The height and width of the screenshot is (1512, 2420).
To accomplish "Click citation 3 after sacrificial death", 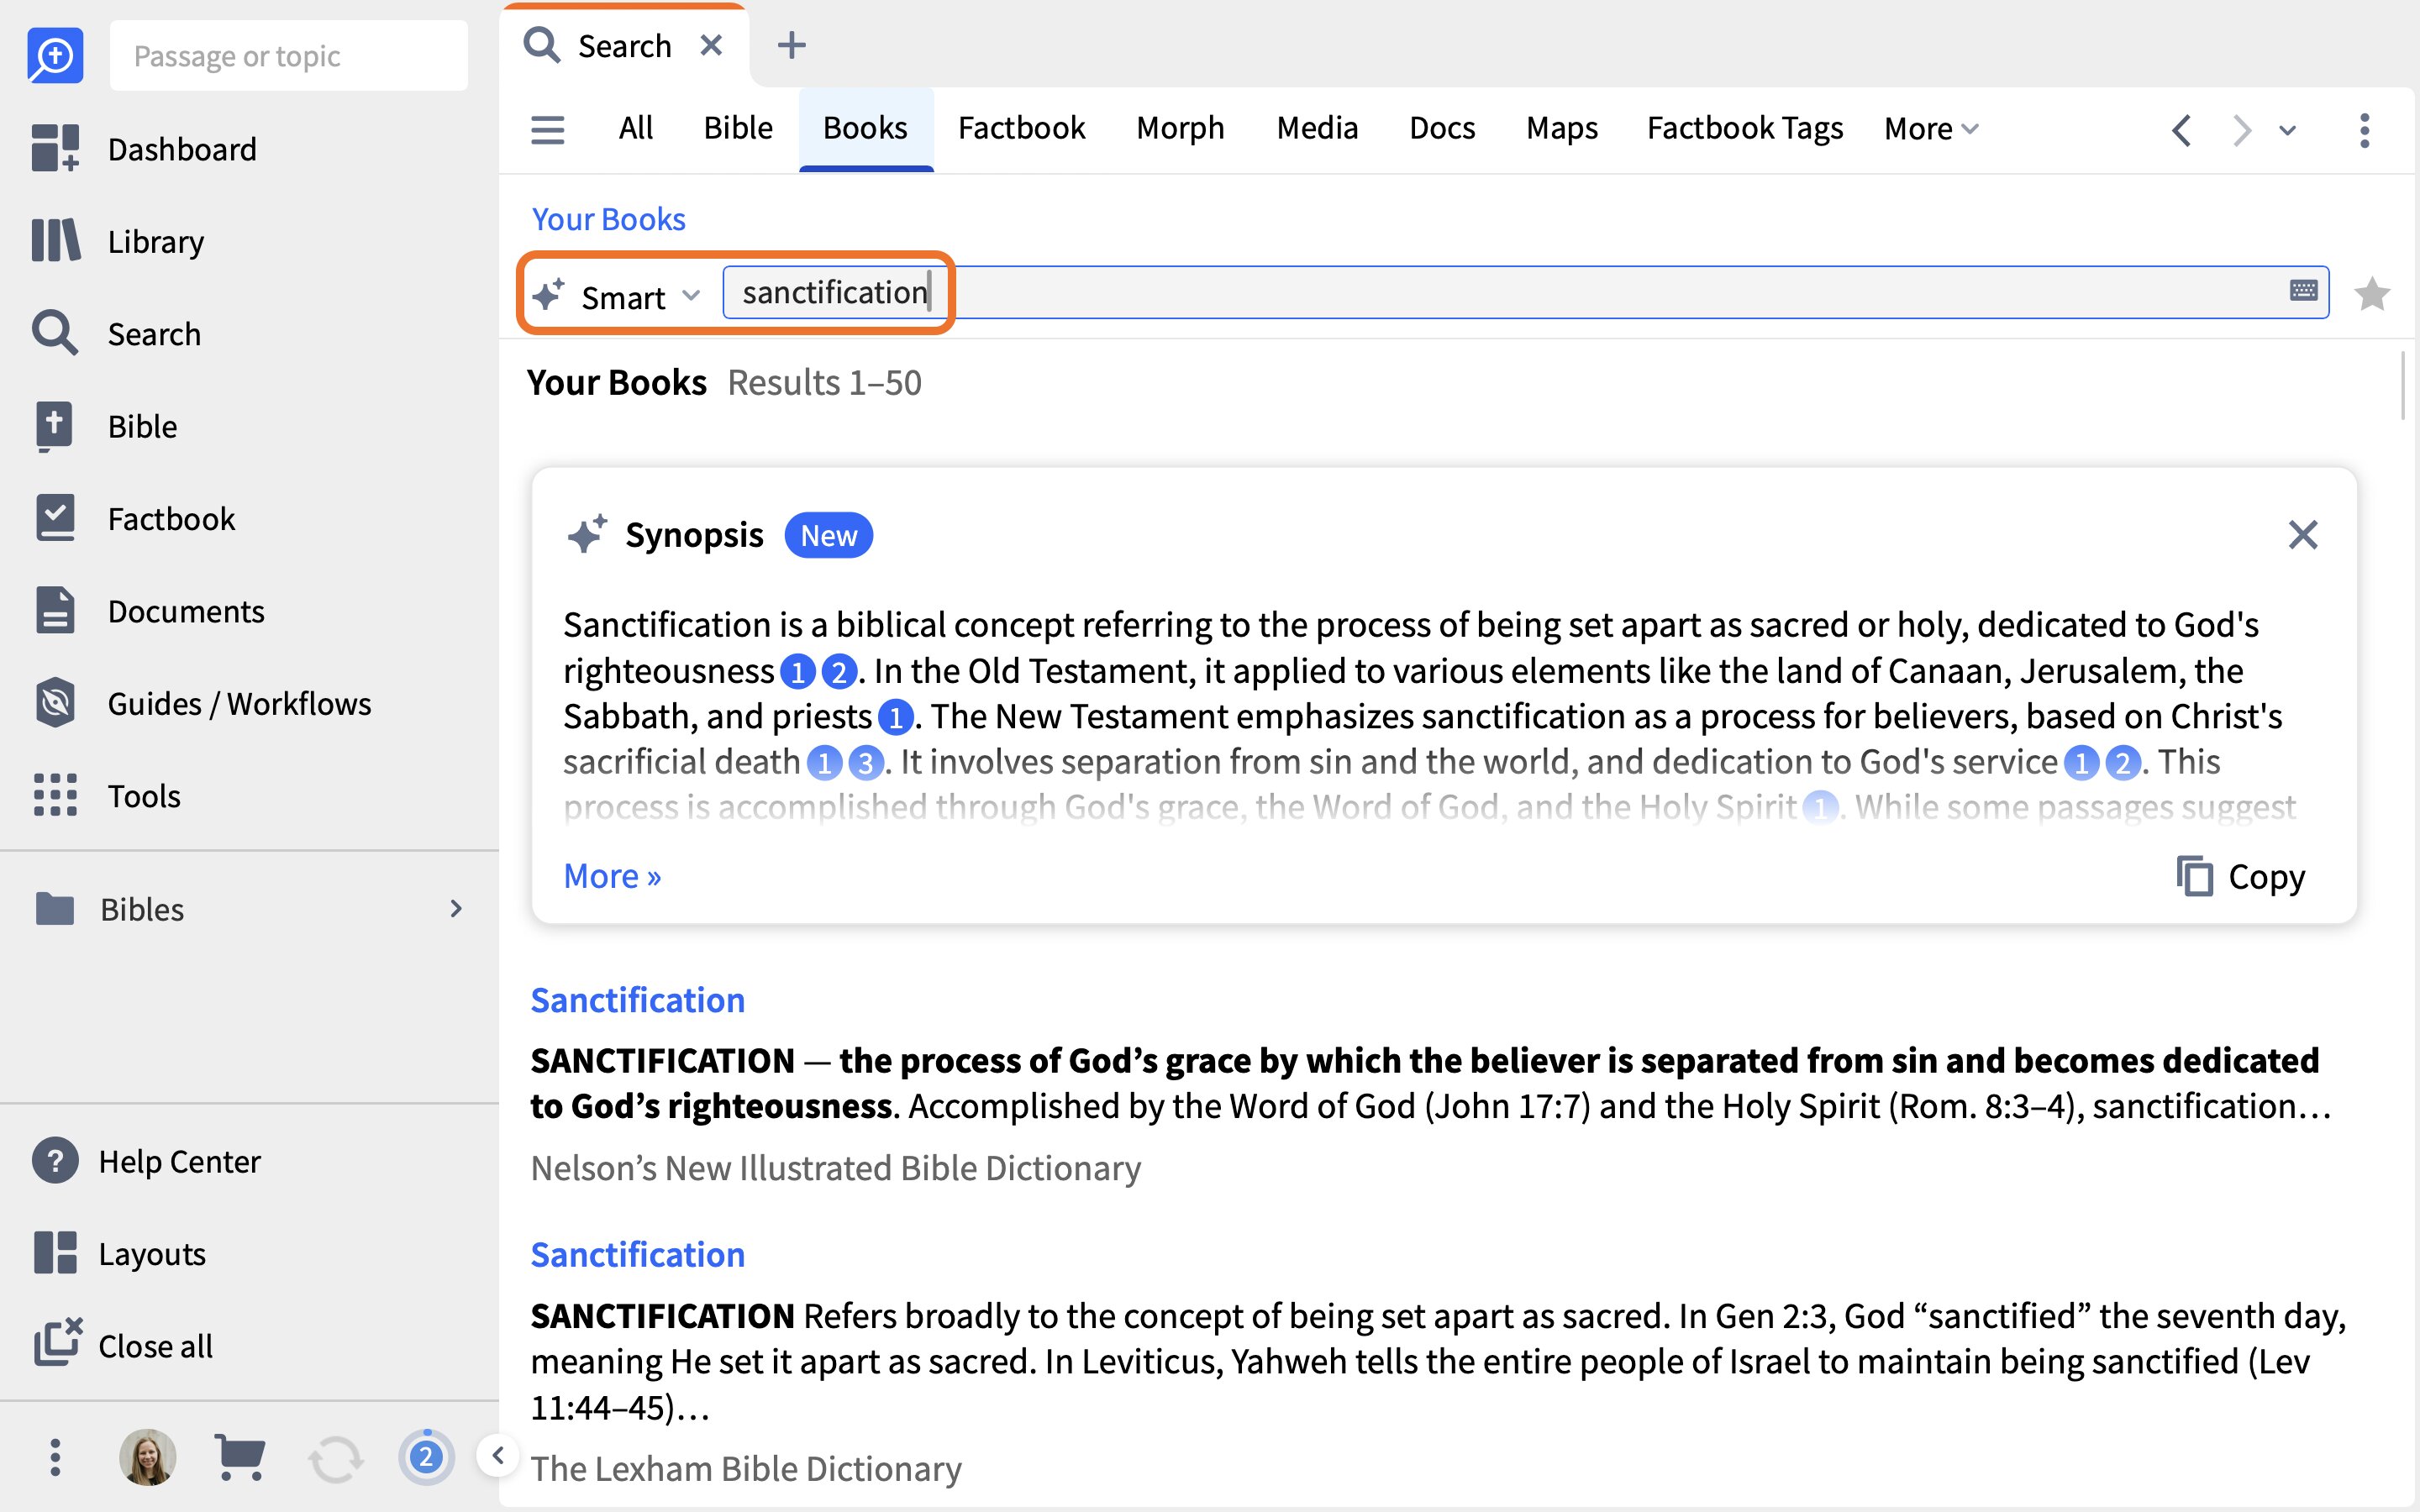I will 866,764.
